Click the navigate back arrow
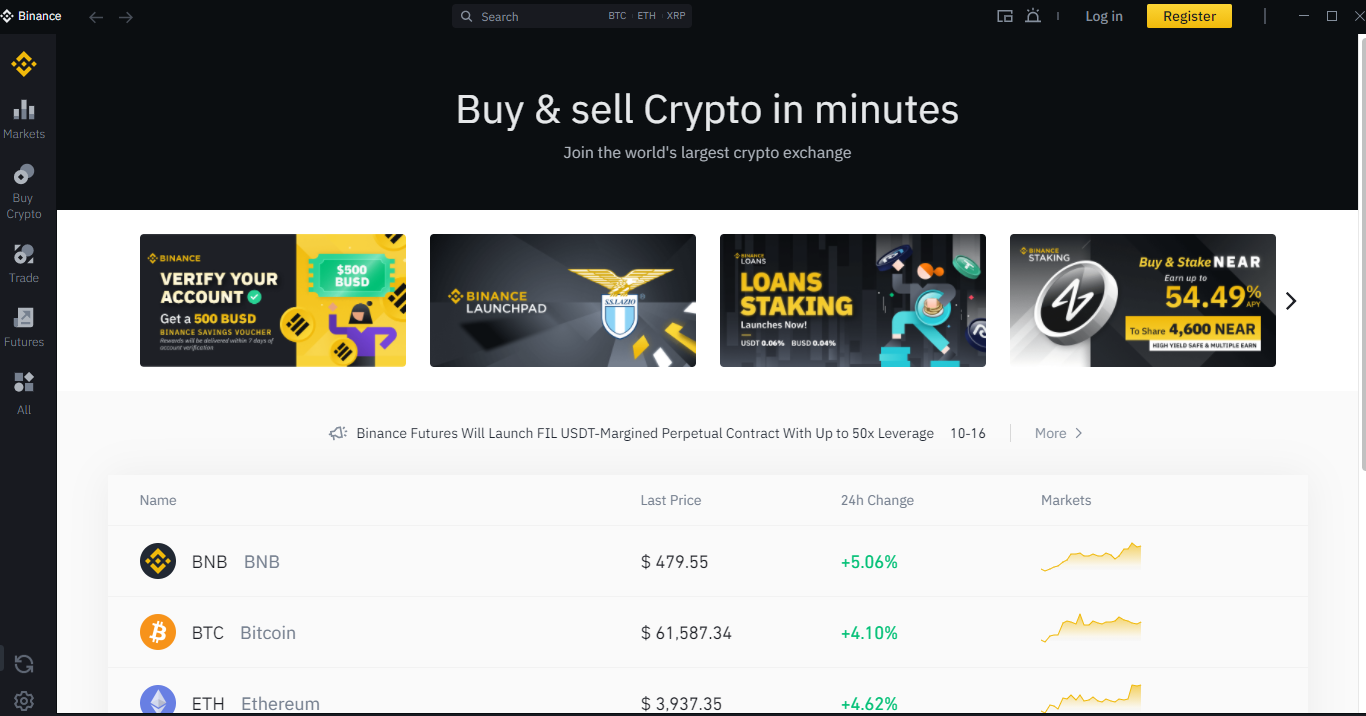 (x=96, y=17)
